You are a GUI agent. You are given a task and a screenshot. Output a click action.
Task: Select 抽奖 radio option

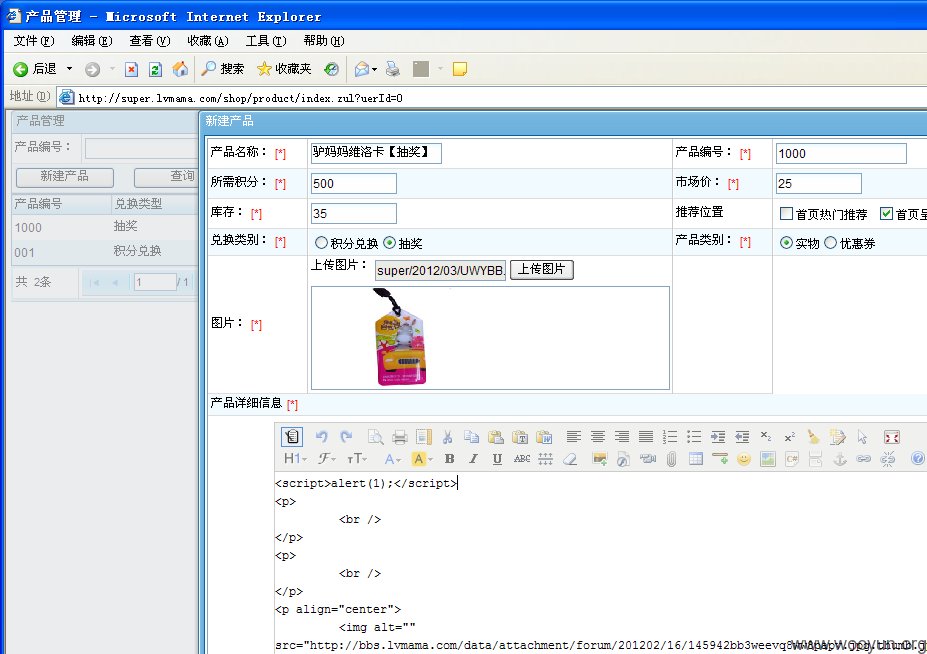coord(390,242)
